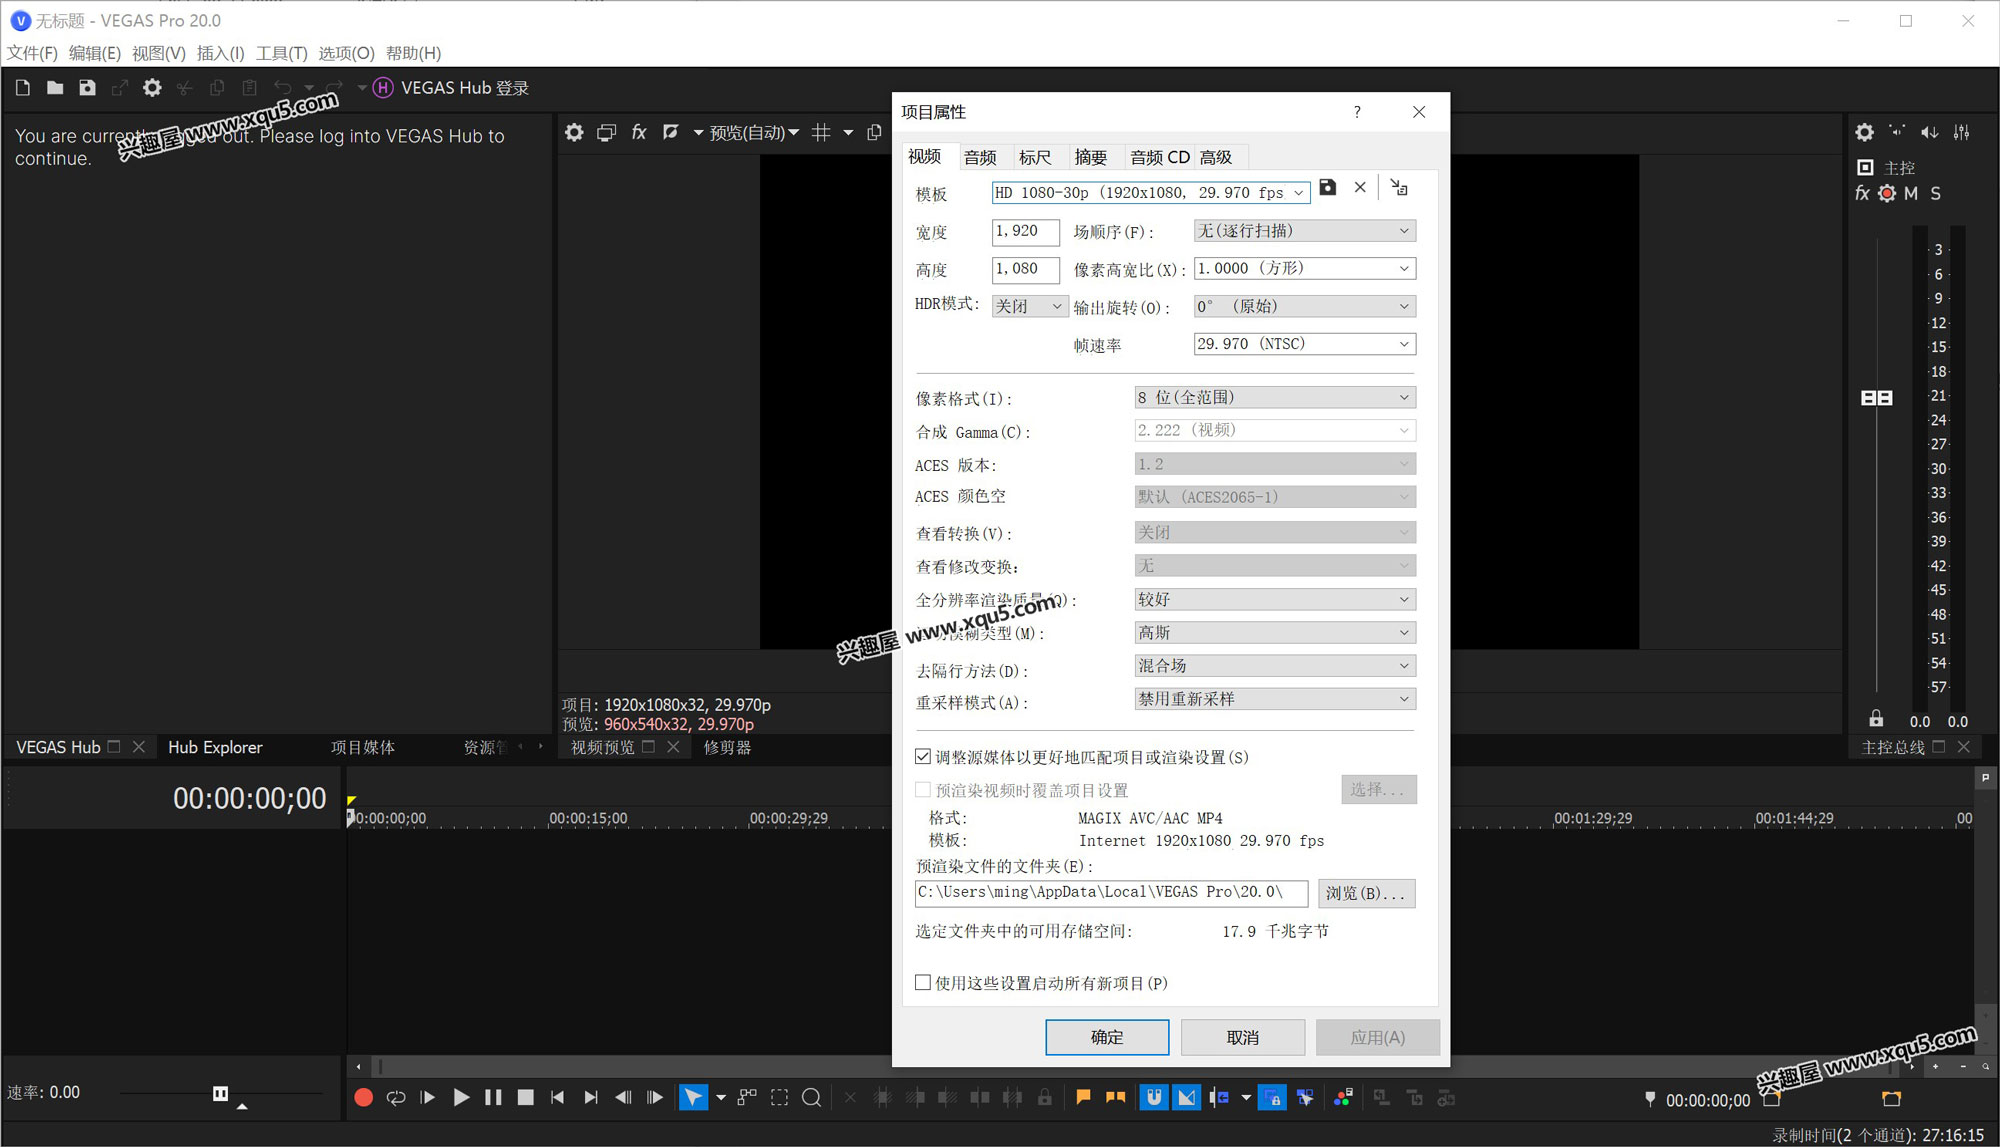
Task: Save the template with the dialog's disk icon
Action: coord(1328,187)
